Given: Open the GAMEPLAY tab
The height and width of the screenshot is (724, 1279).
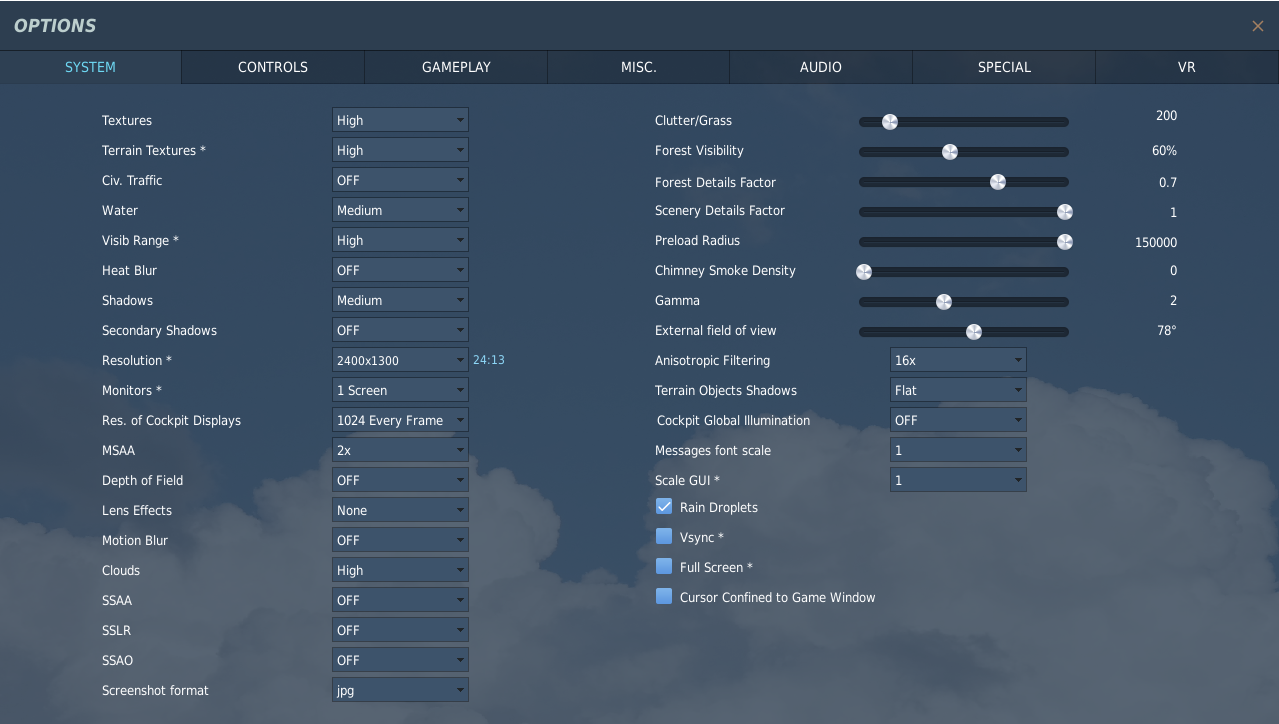Looking at the screenshot, I should [x=456, y=67].
